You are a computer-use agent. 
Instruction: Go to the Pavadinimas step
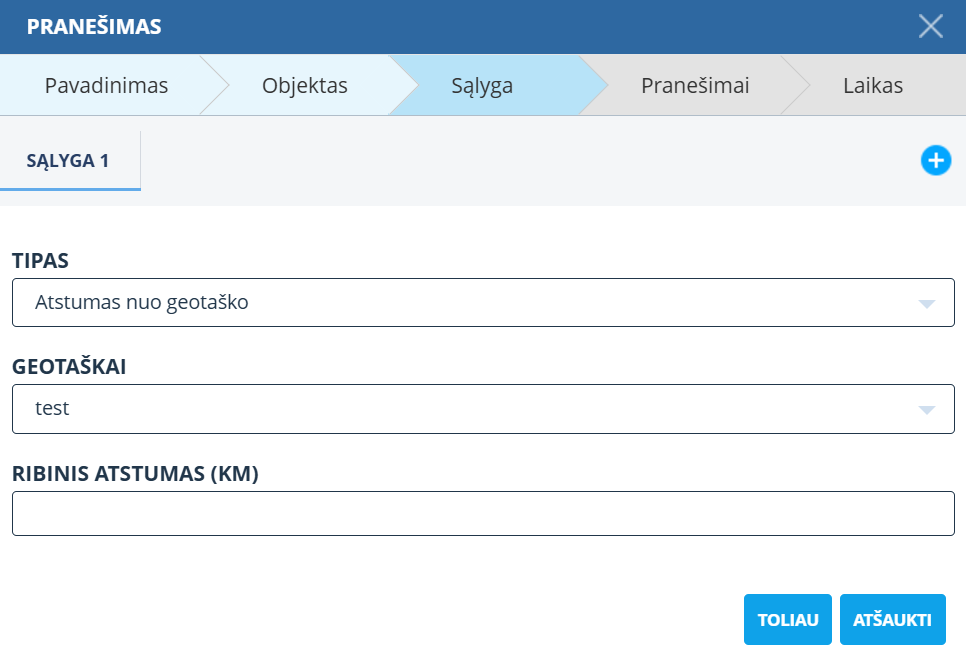tap(106, 86)
